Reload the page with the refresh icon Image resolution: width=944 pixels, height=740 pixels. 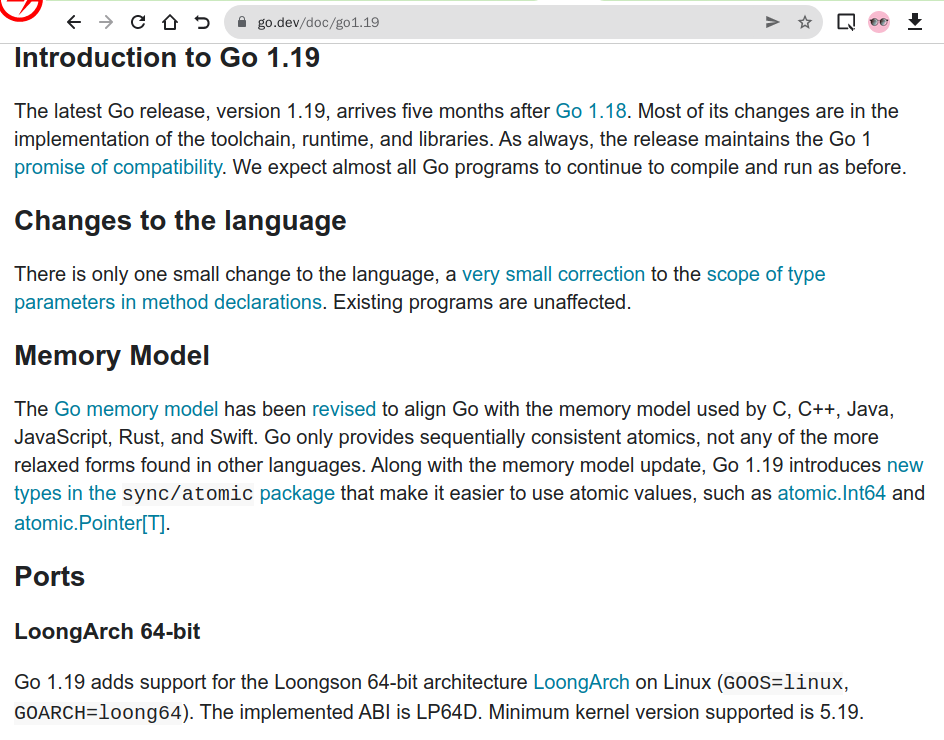138,22
